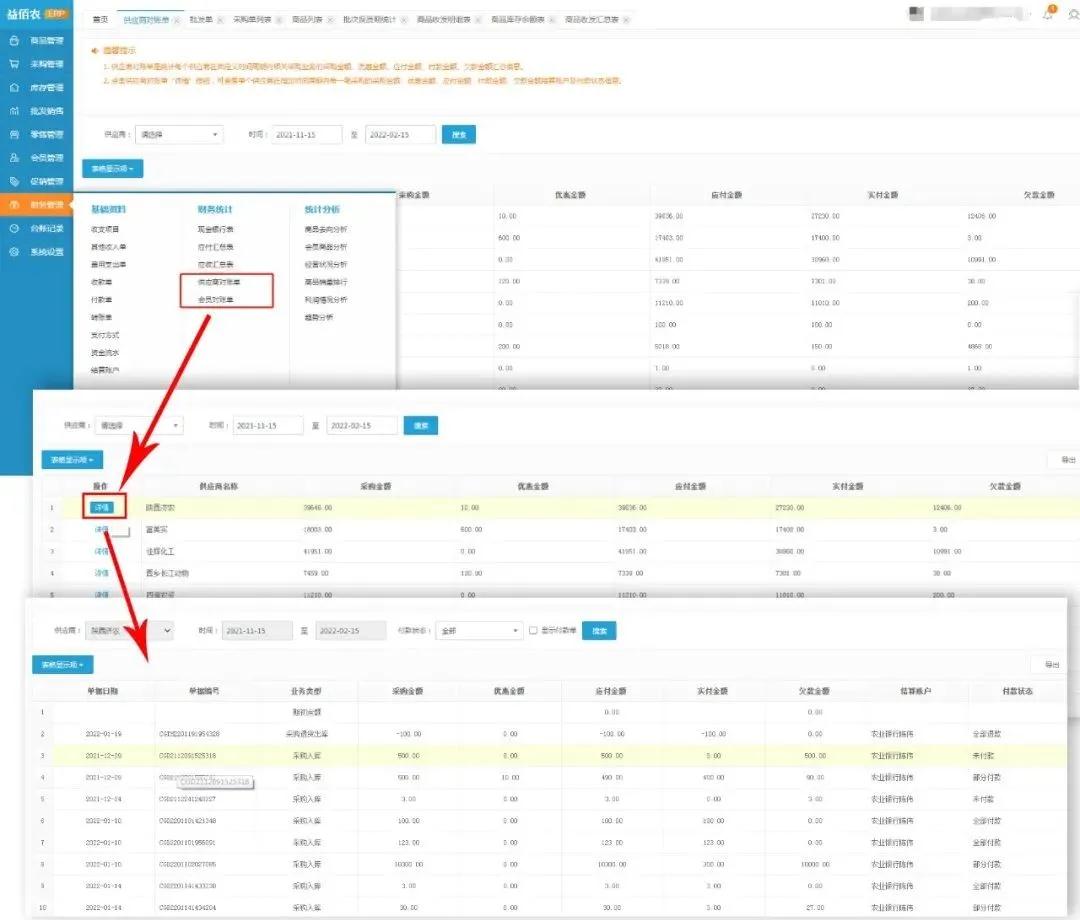Click the 库存管理 house icon

tap(14, 88)
